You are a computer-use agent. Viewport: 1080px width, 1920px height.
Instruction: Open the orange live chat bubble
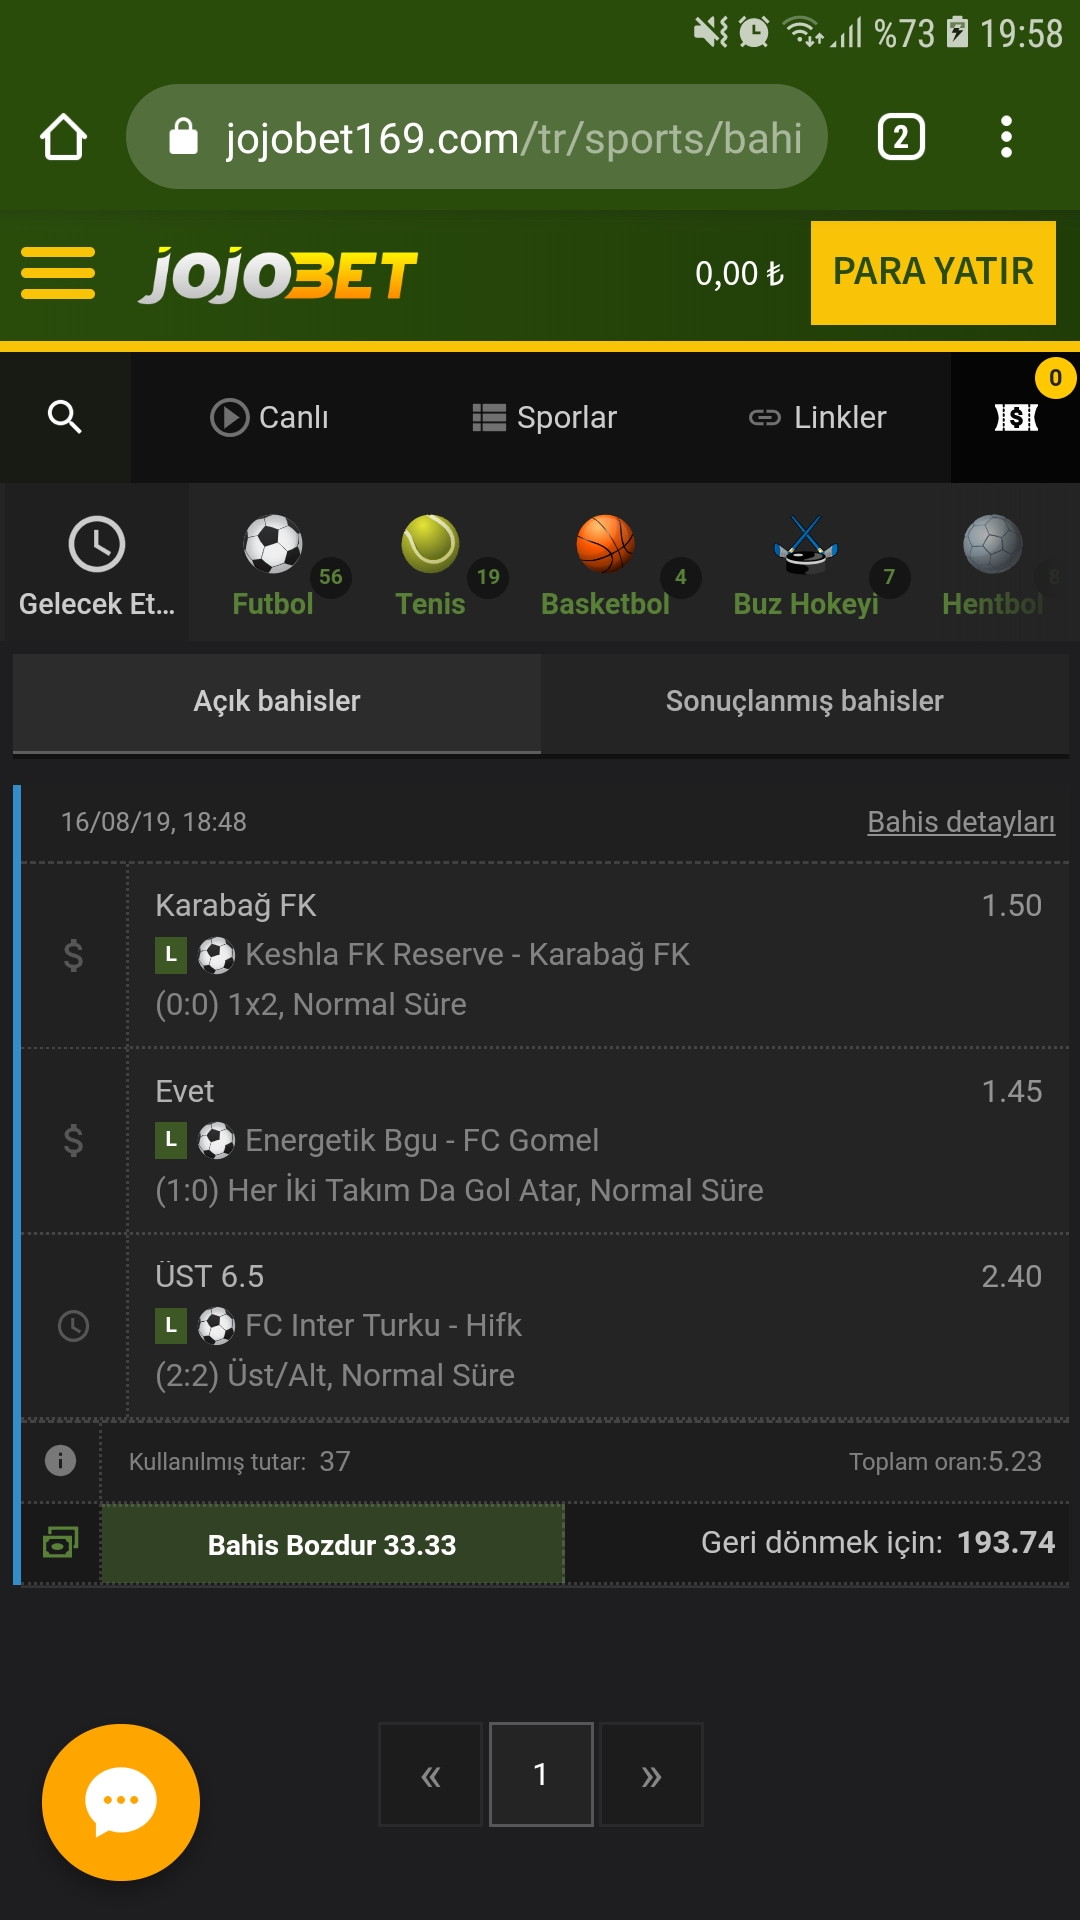pos(121,1802)
